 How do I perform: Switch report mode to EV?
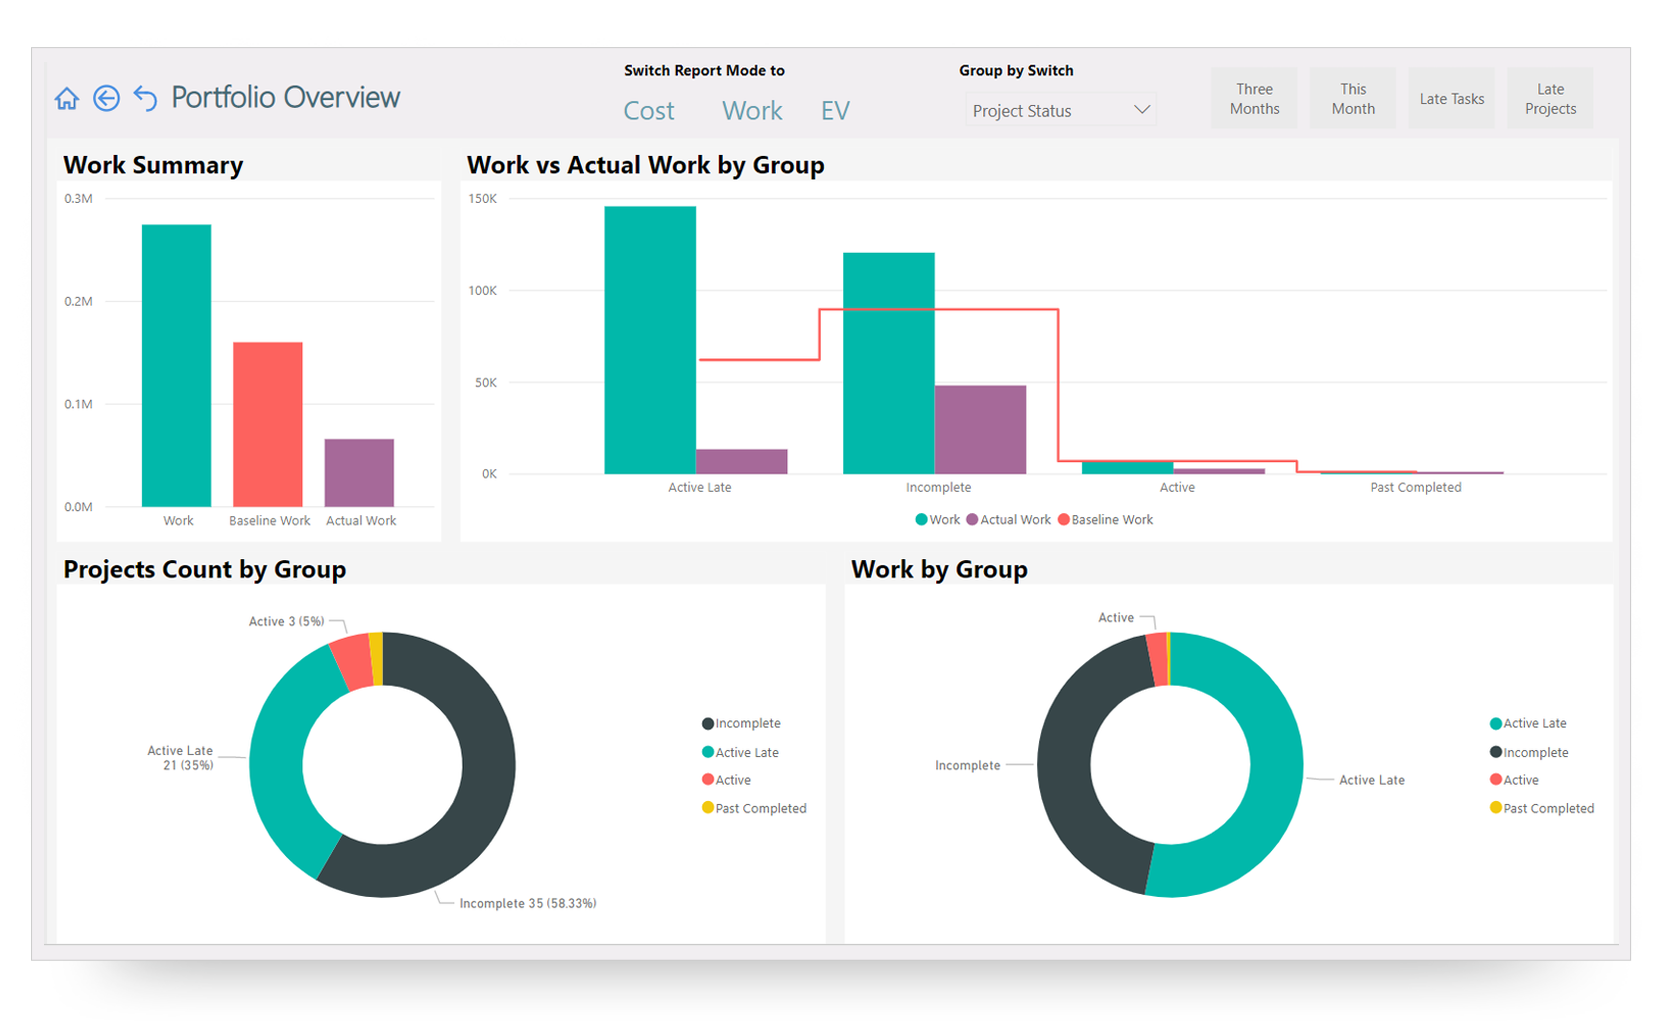835,111
